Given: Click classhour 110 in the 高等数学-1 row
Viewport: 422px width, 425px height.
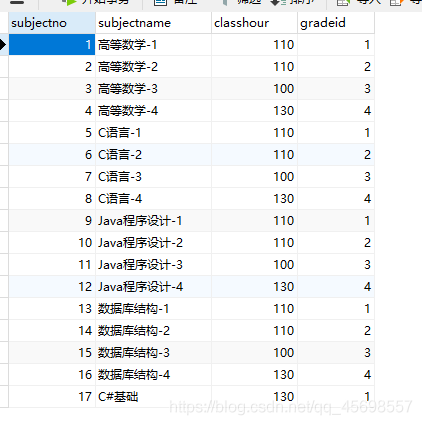Looking at the screenshot, I should click(x=254, y=45).
